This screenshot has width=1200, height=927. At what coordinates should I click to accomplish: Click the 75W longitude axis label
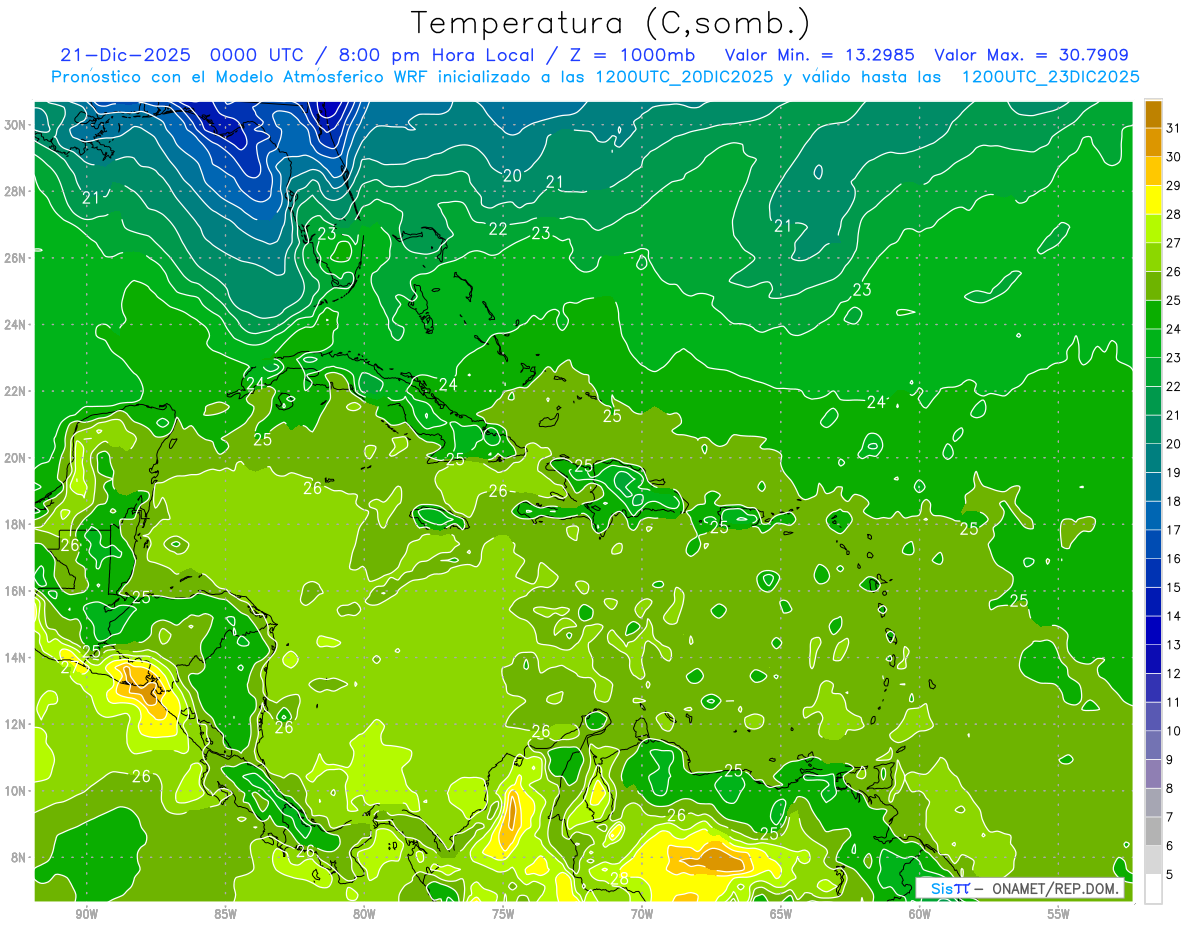(x=503, y=914)
